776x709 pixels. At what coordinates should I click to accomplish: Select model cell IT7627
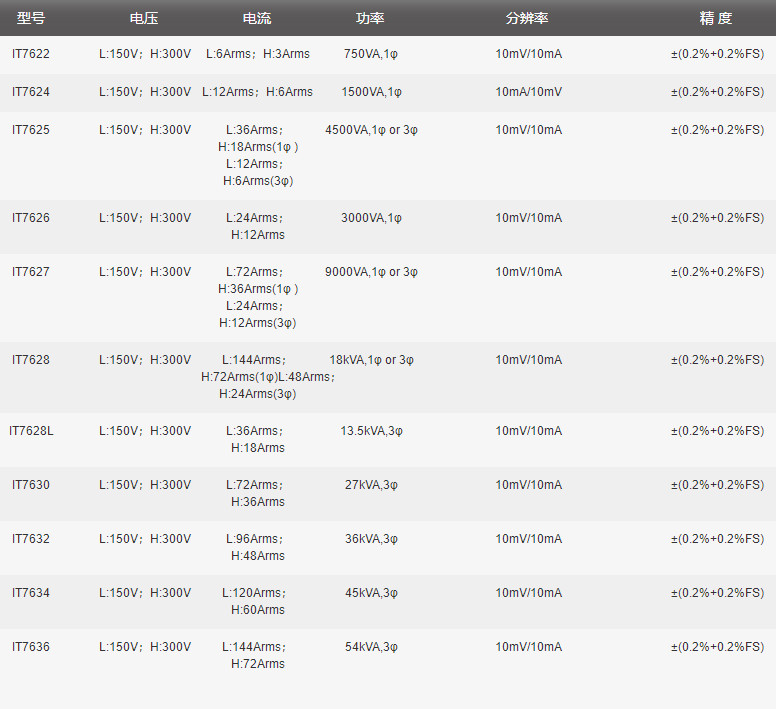[x=31, y=272]
